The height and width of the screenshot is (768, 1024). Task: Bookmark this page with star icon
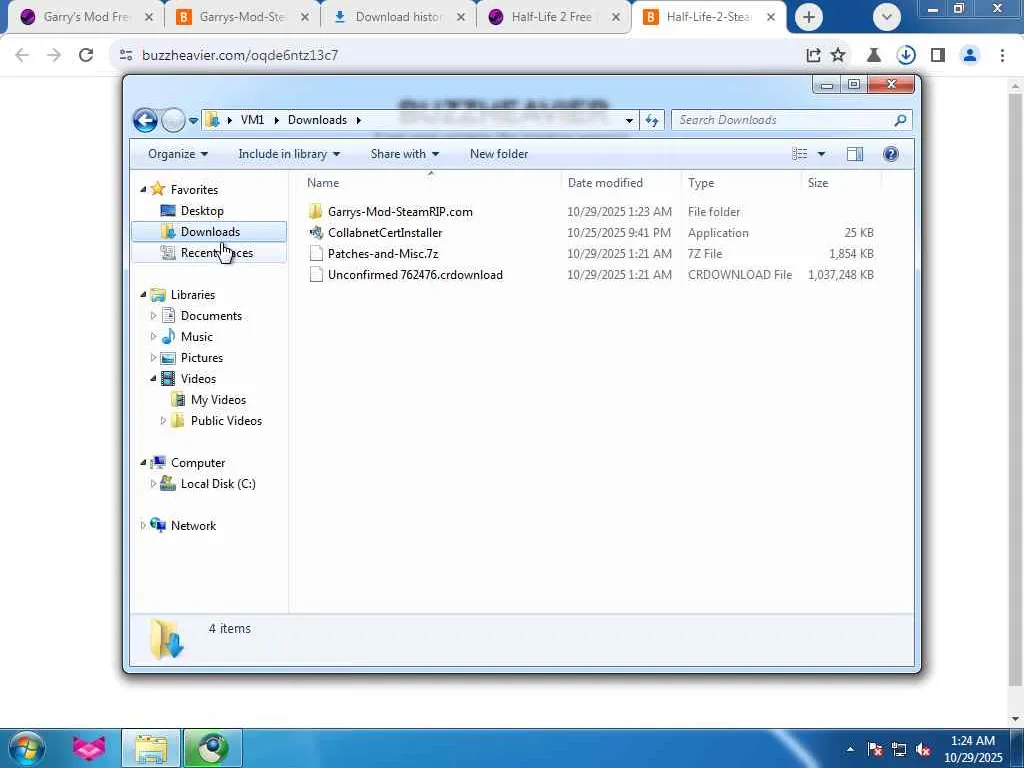tap(838, 56)
